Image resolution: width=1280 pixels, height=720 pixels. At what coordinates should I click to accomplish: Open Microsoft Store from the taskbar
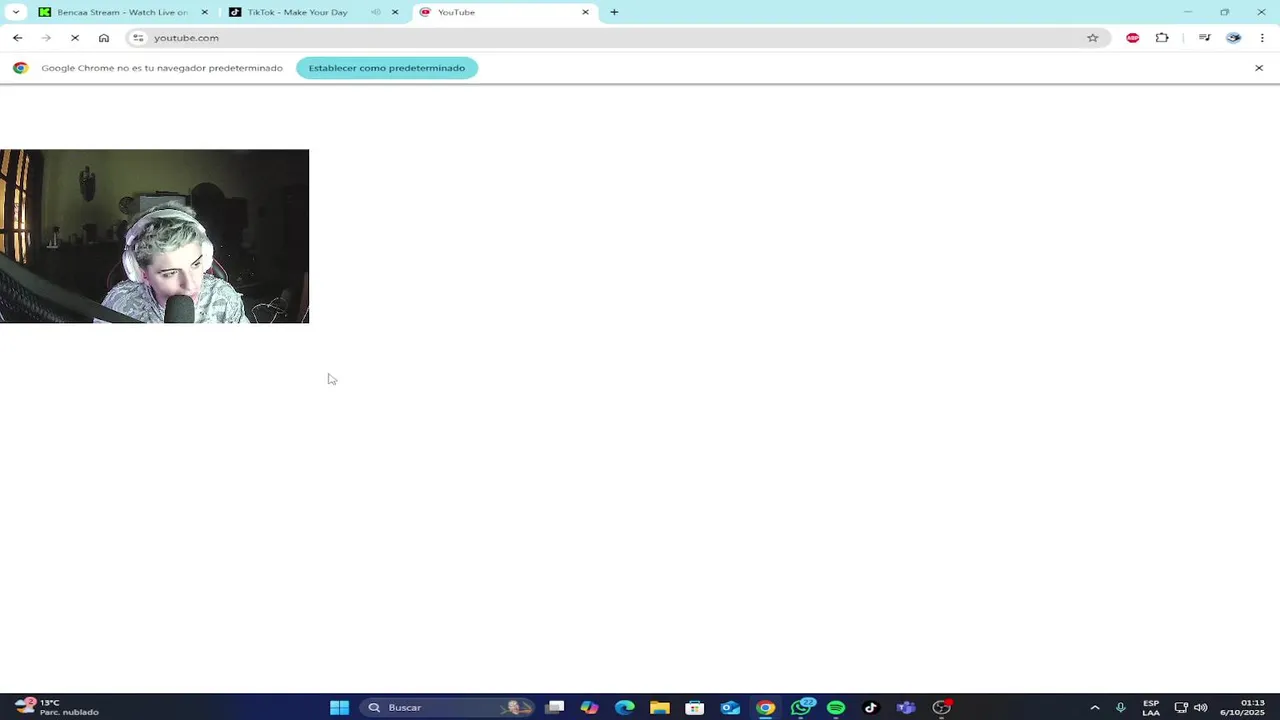tap(695, 708)
